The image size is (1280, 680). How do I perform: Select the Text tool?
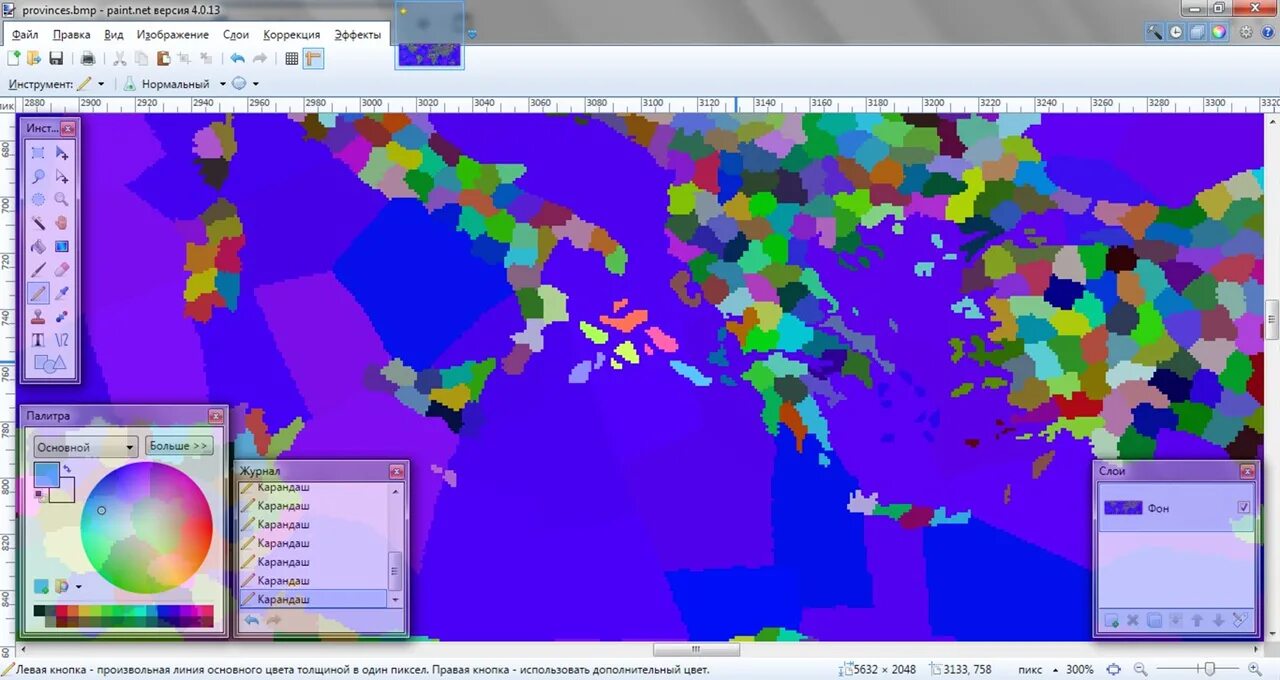pos(38,339)
